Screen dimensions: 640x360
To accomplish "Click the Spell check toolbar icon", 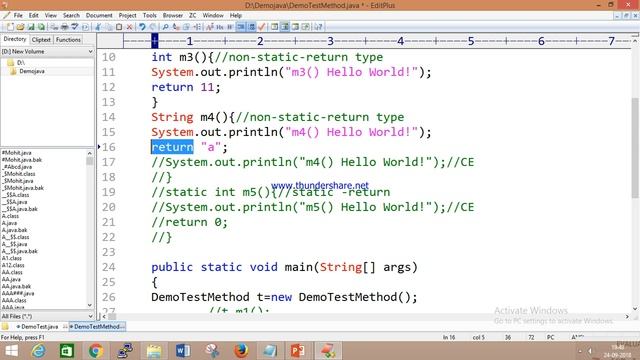I will [75, 27].
